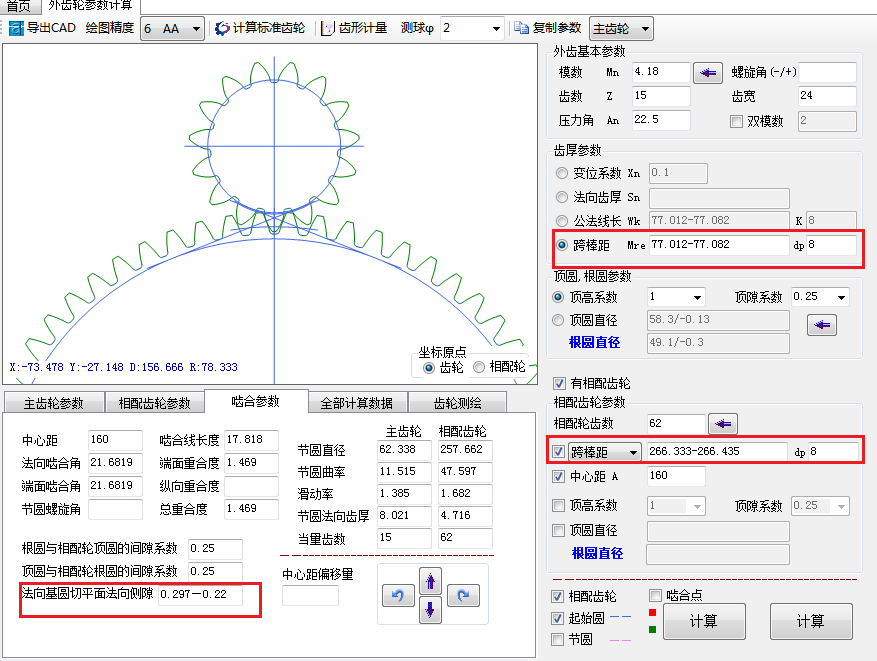Click the green color square
Viewport: 877px width, 661px height.
click(x=652, y=630)
